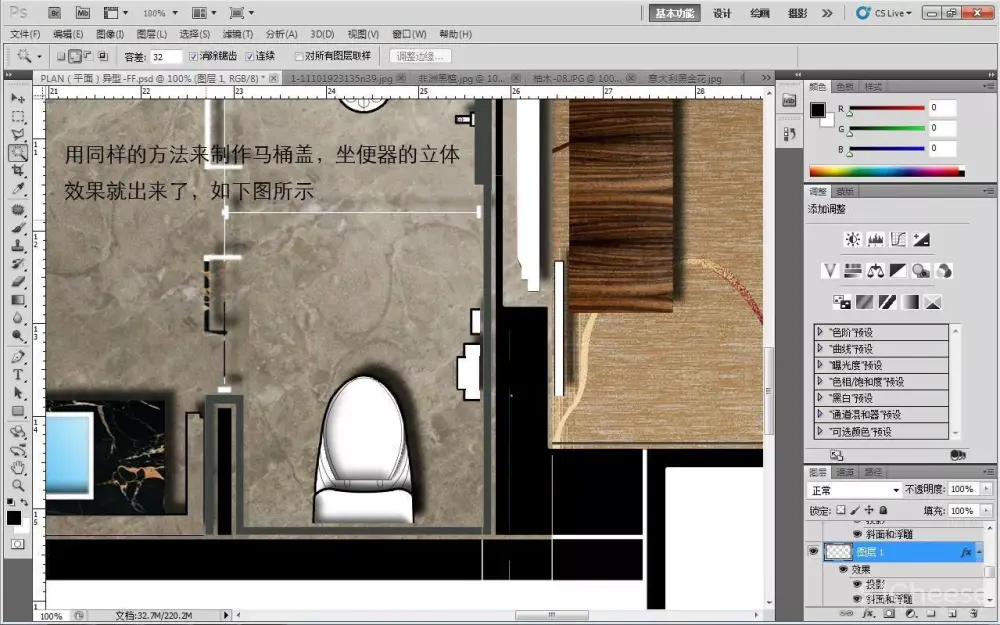
Task: Expand the "色阶"预设 preset list
Action: pos(821,332)
